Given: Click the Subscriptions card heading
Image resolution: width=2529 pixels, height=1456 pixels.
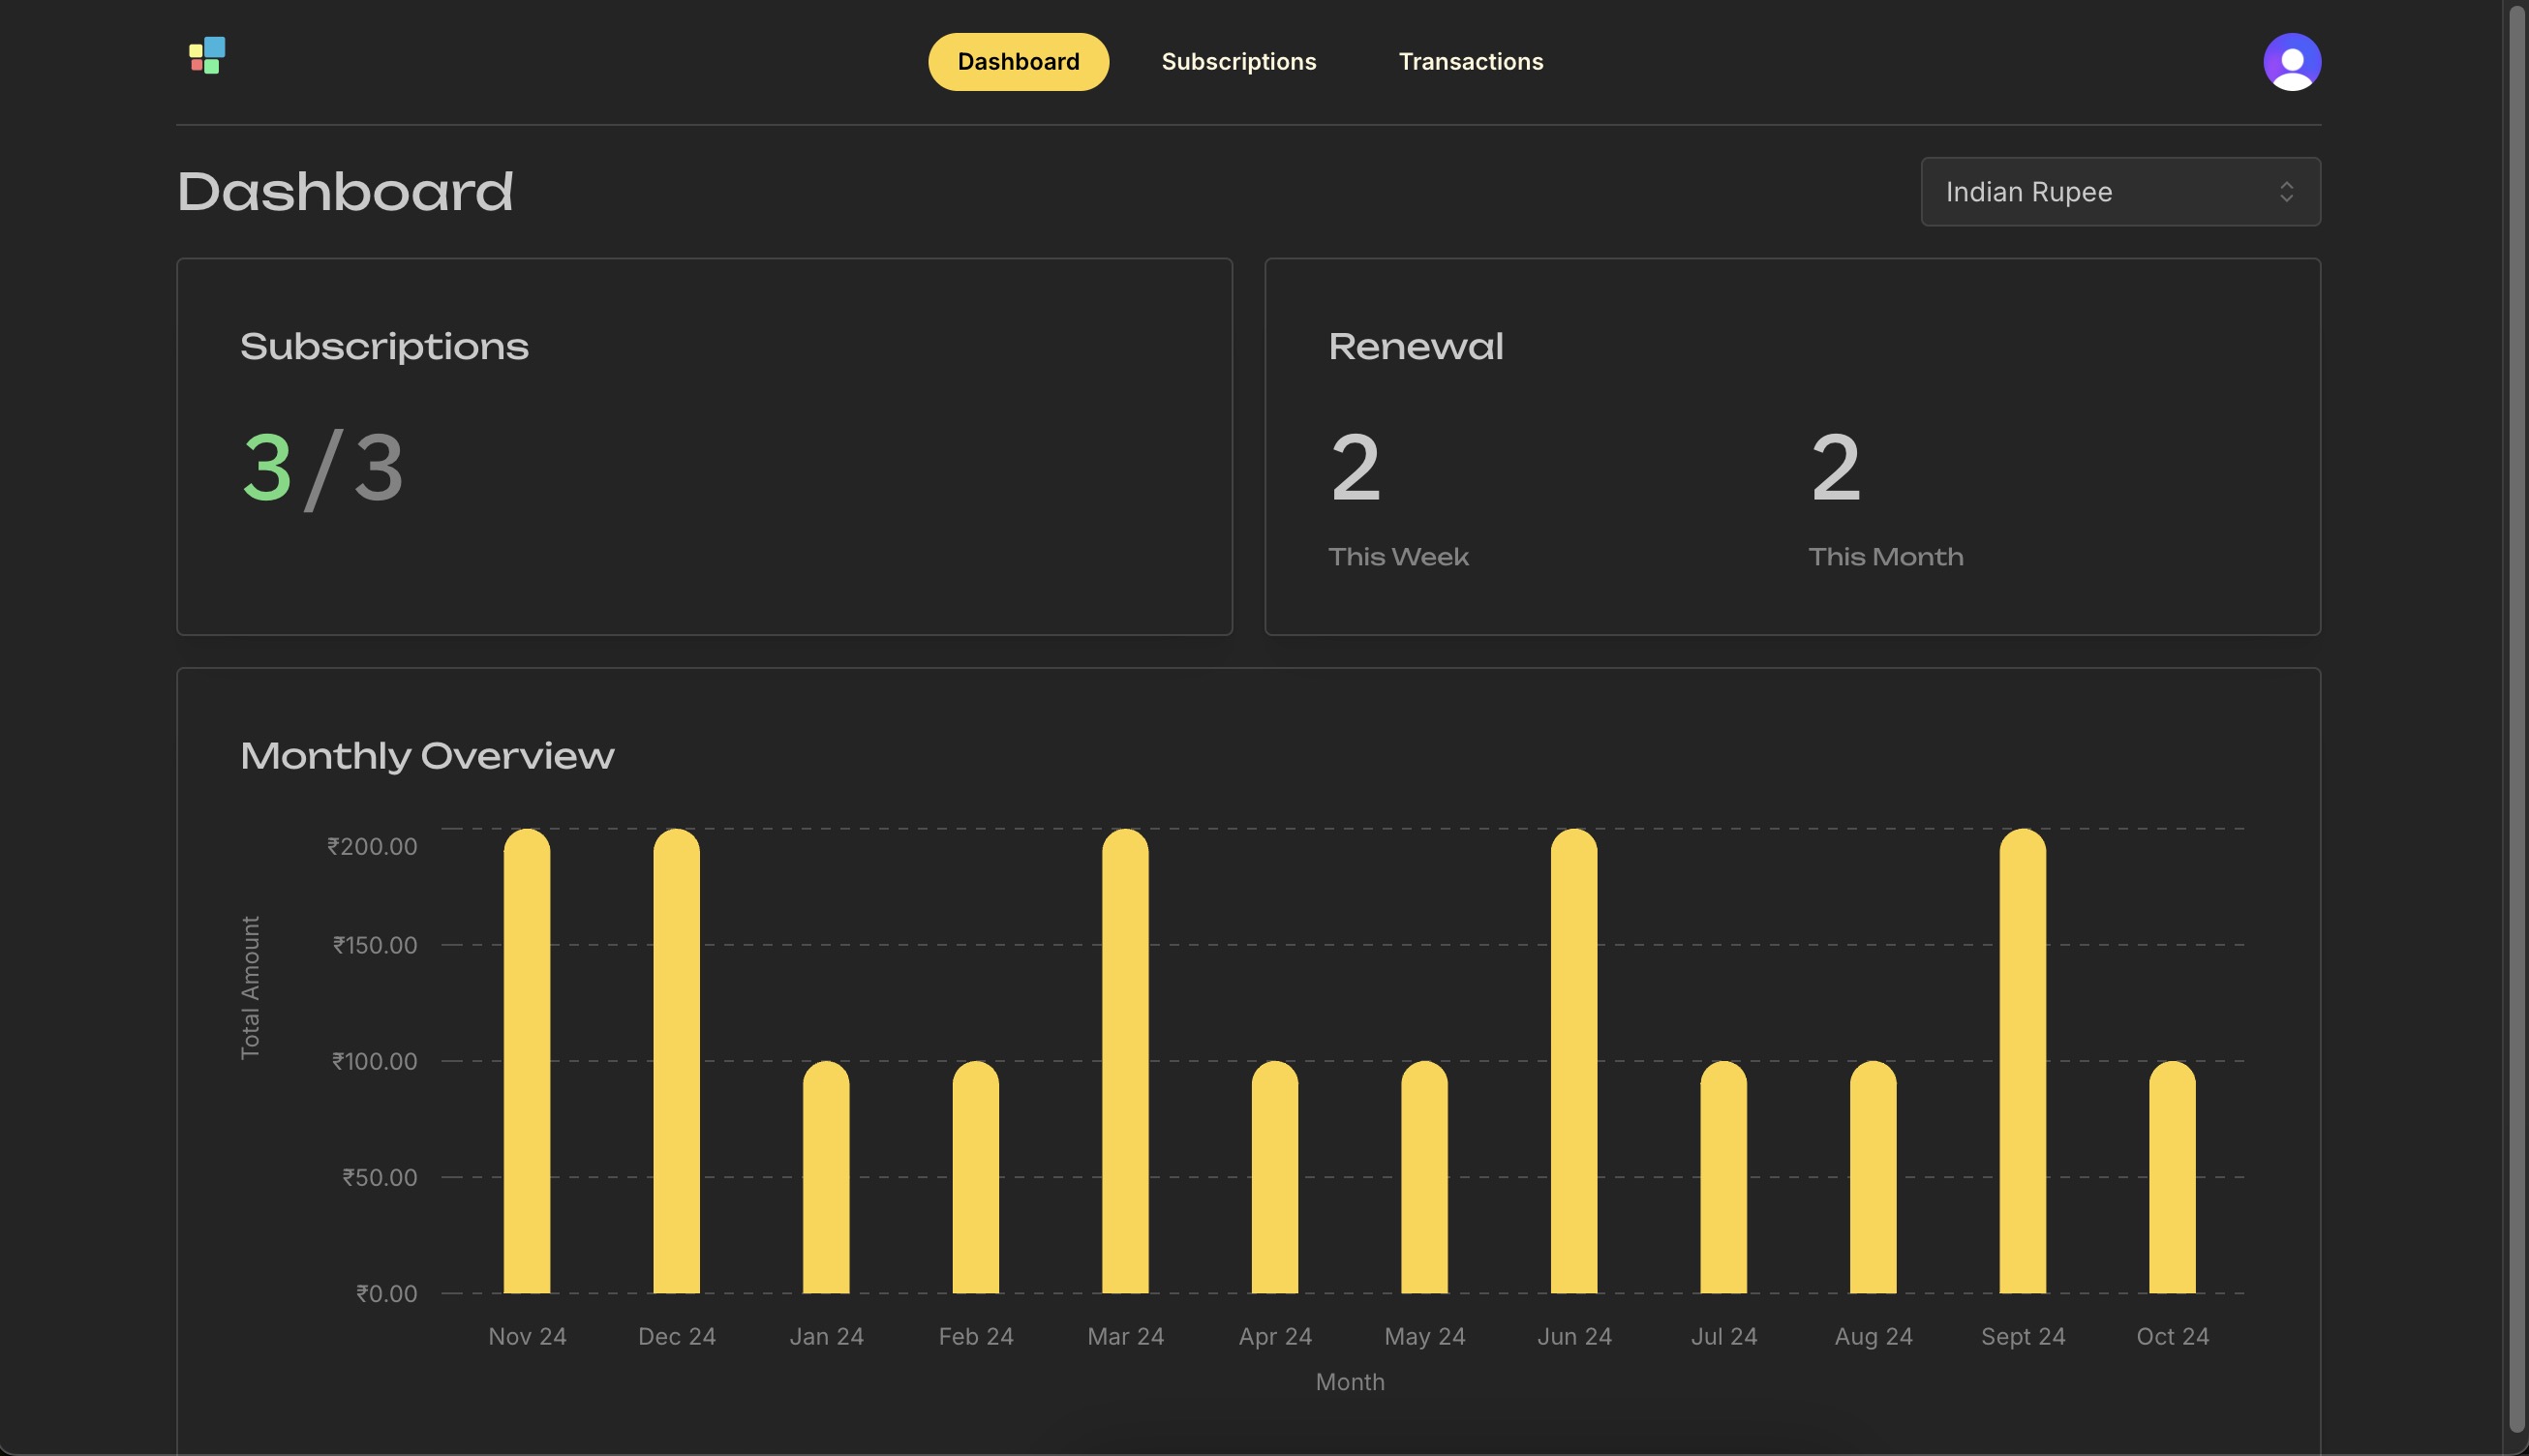Looking at the screenshot, I should point(384,347).
